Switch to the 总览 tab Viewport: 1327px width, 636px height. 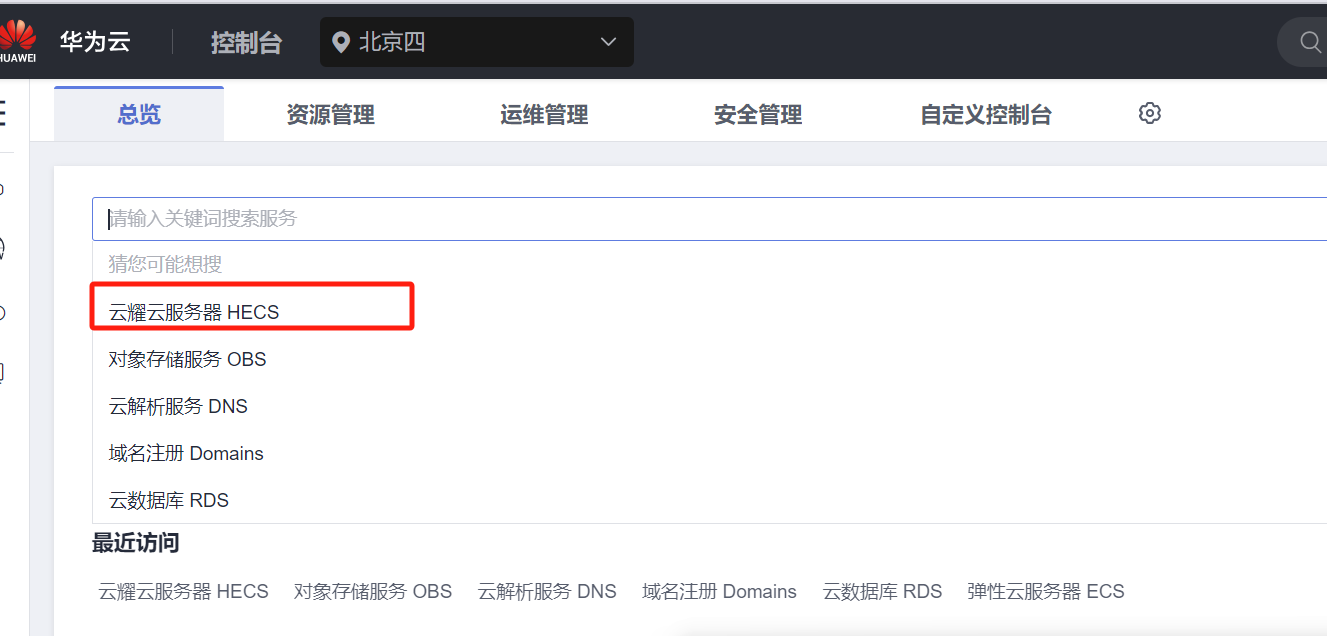click(139, 115)
